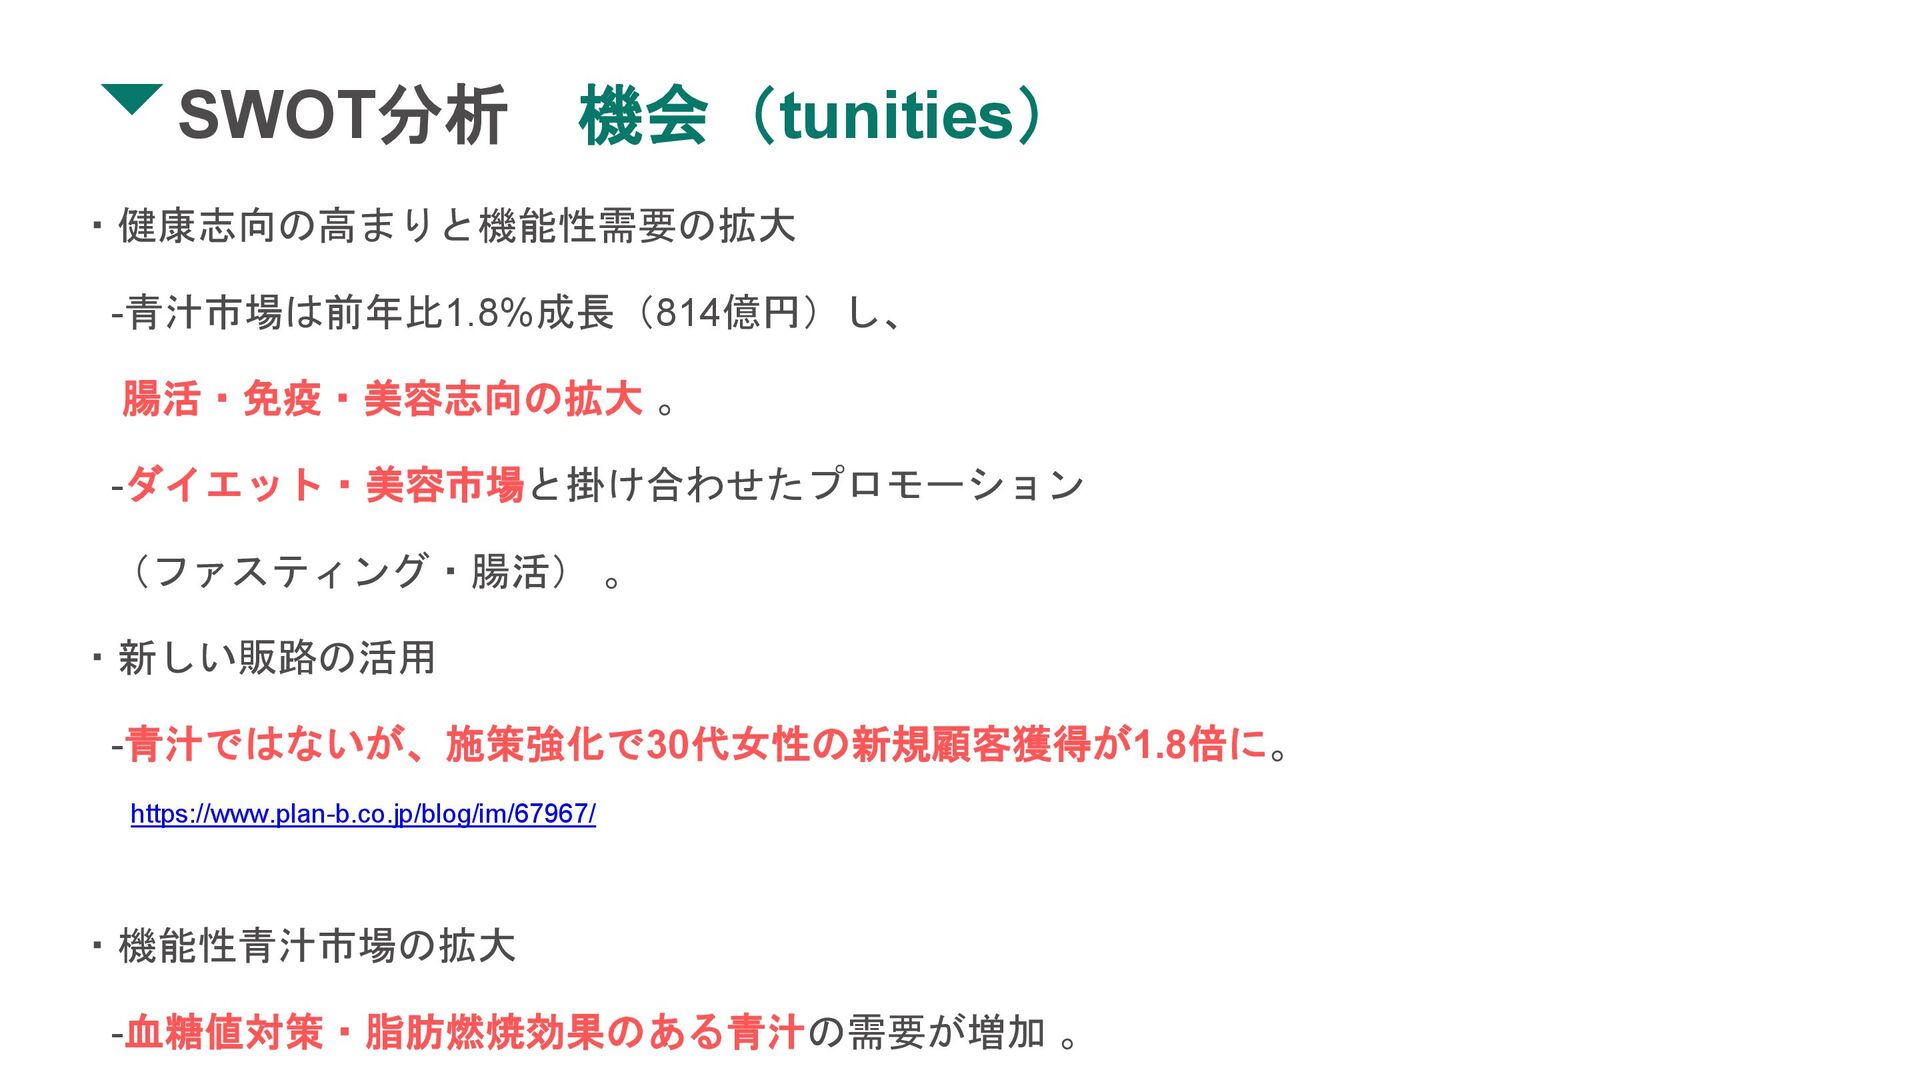Click the の需要が増加 text
1920x1080 pixels.
pos(926,1032)
